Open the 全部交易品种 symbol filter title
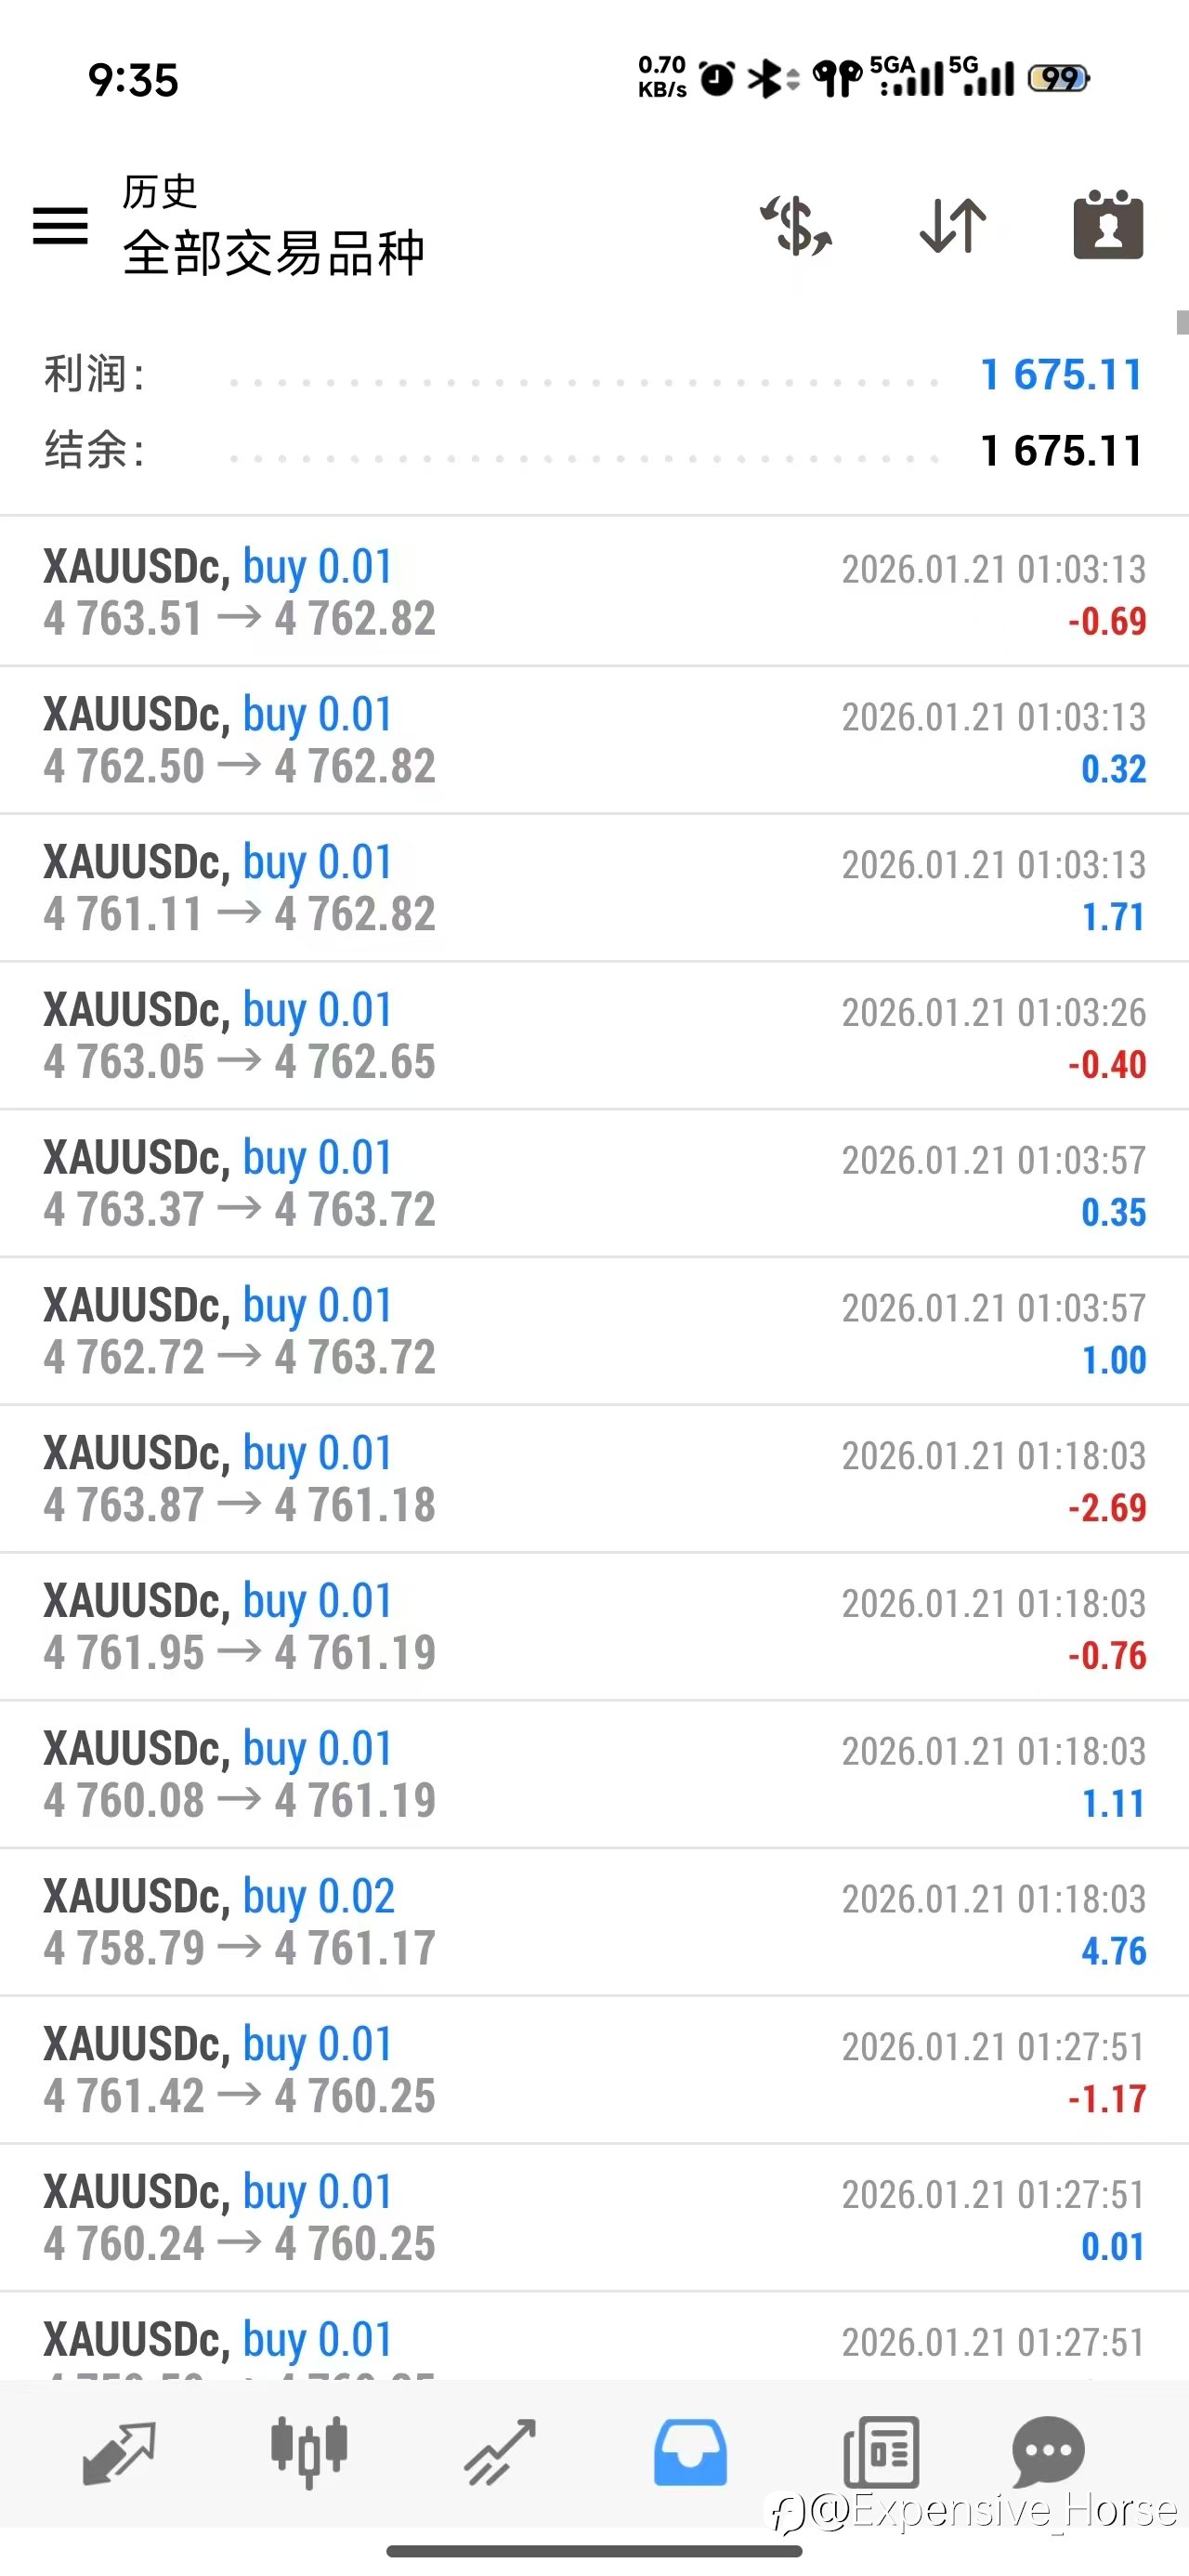The width and height of the screenshot is (1189, 2576). (273, 252)
